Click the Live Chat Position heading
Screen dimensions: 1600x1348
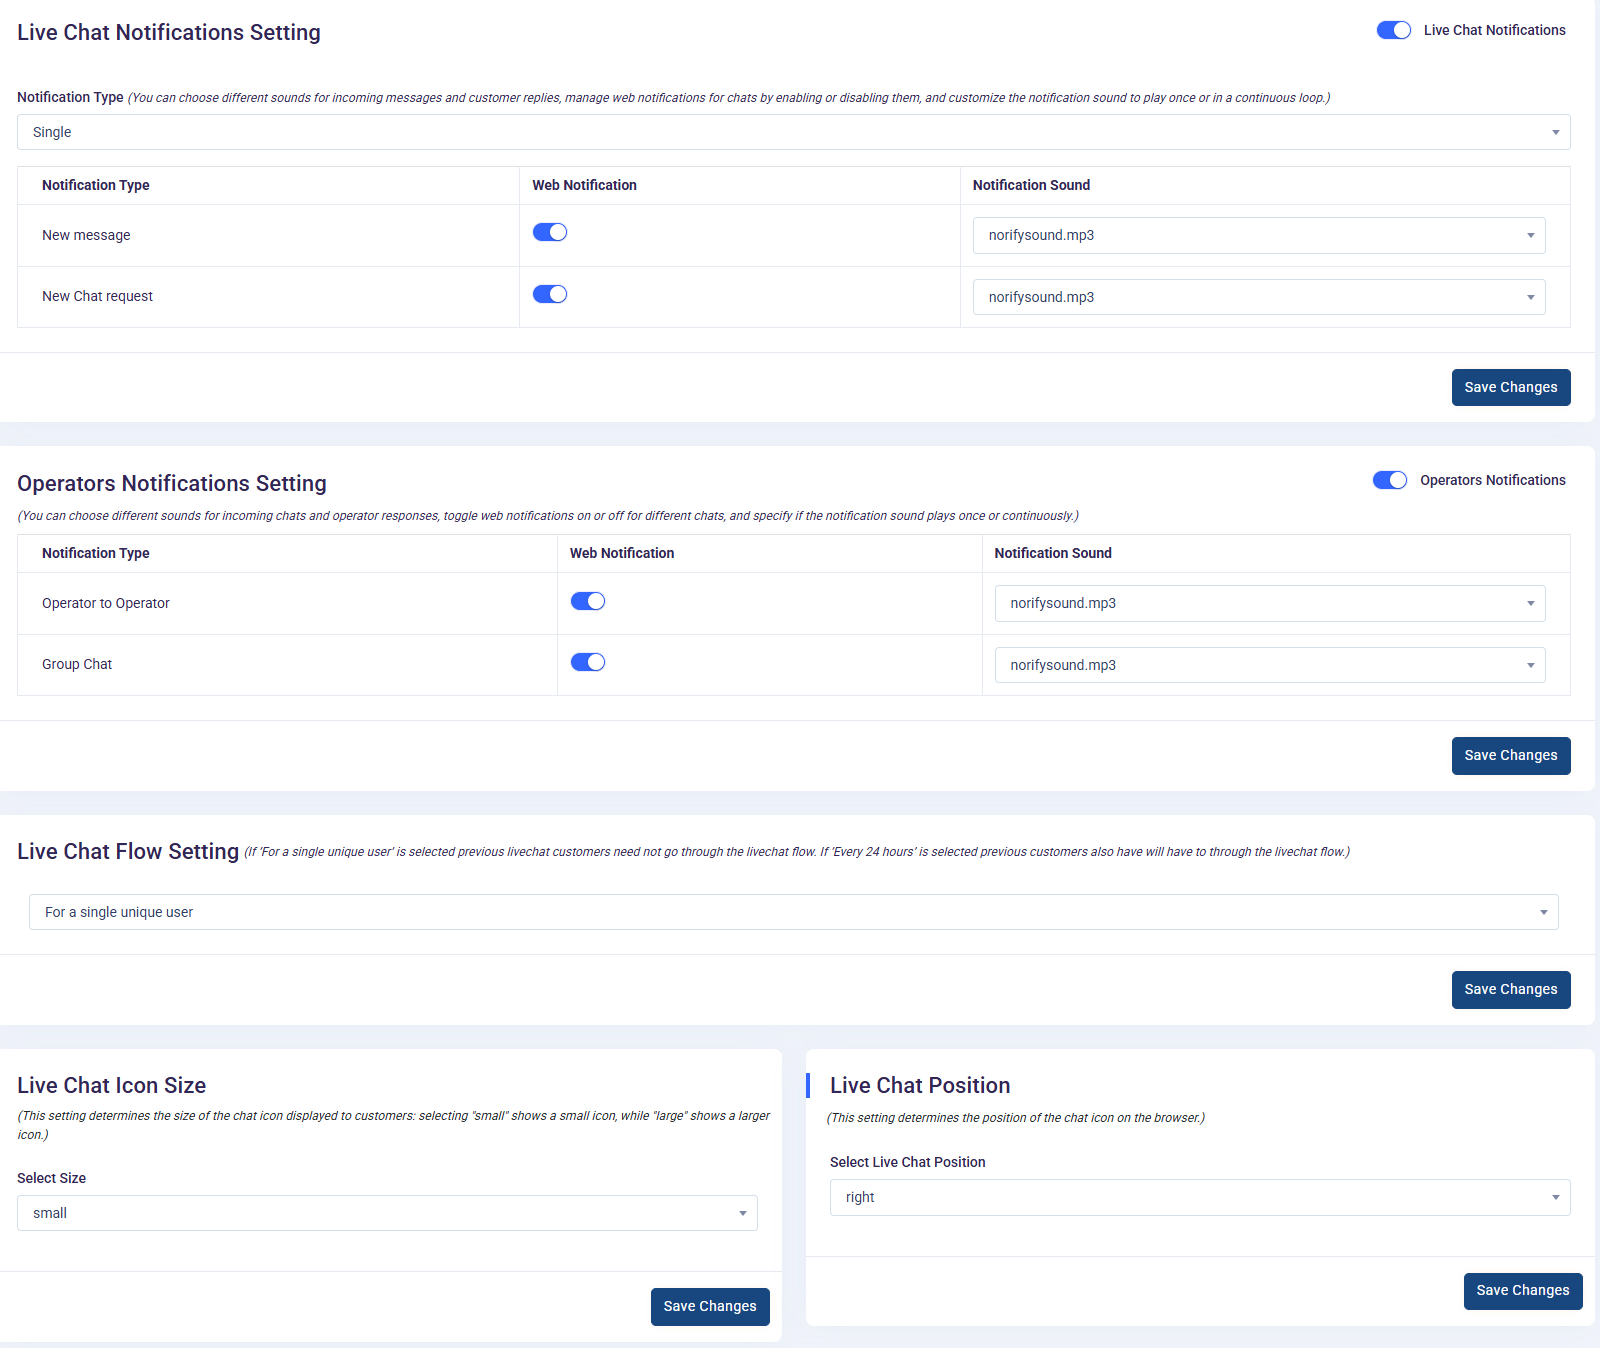(x=919, y=1085)
